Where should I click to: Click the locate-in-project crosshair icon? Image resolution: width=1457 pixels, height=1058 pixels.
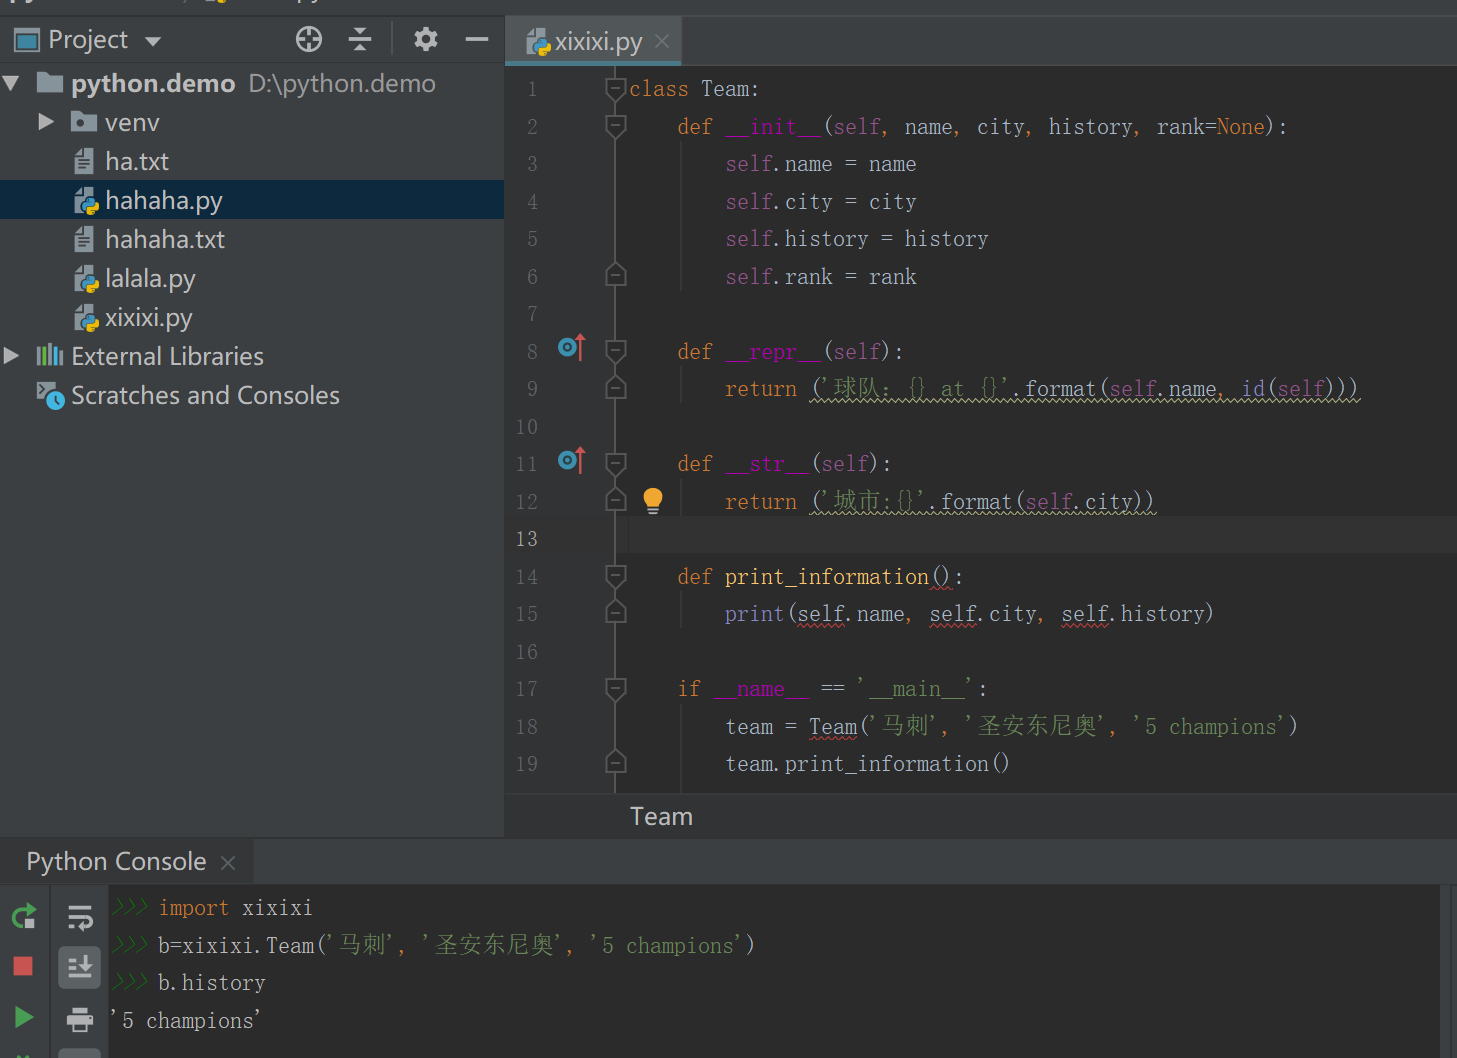coord(309,39)
